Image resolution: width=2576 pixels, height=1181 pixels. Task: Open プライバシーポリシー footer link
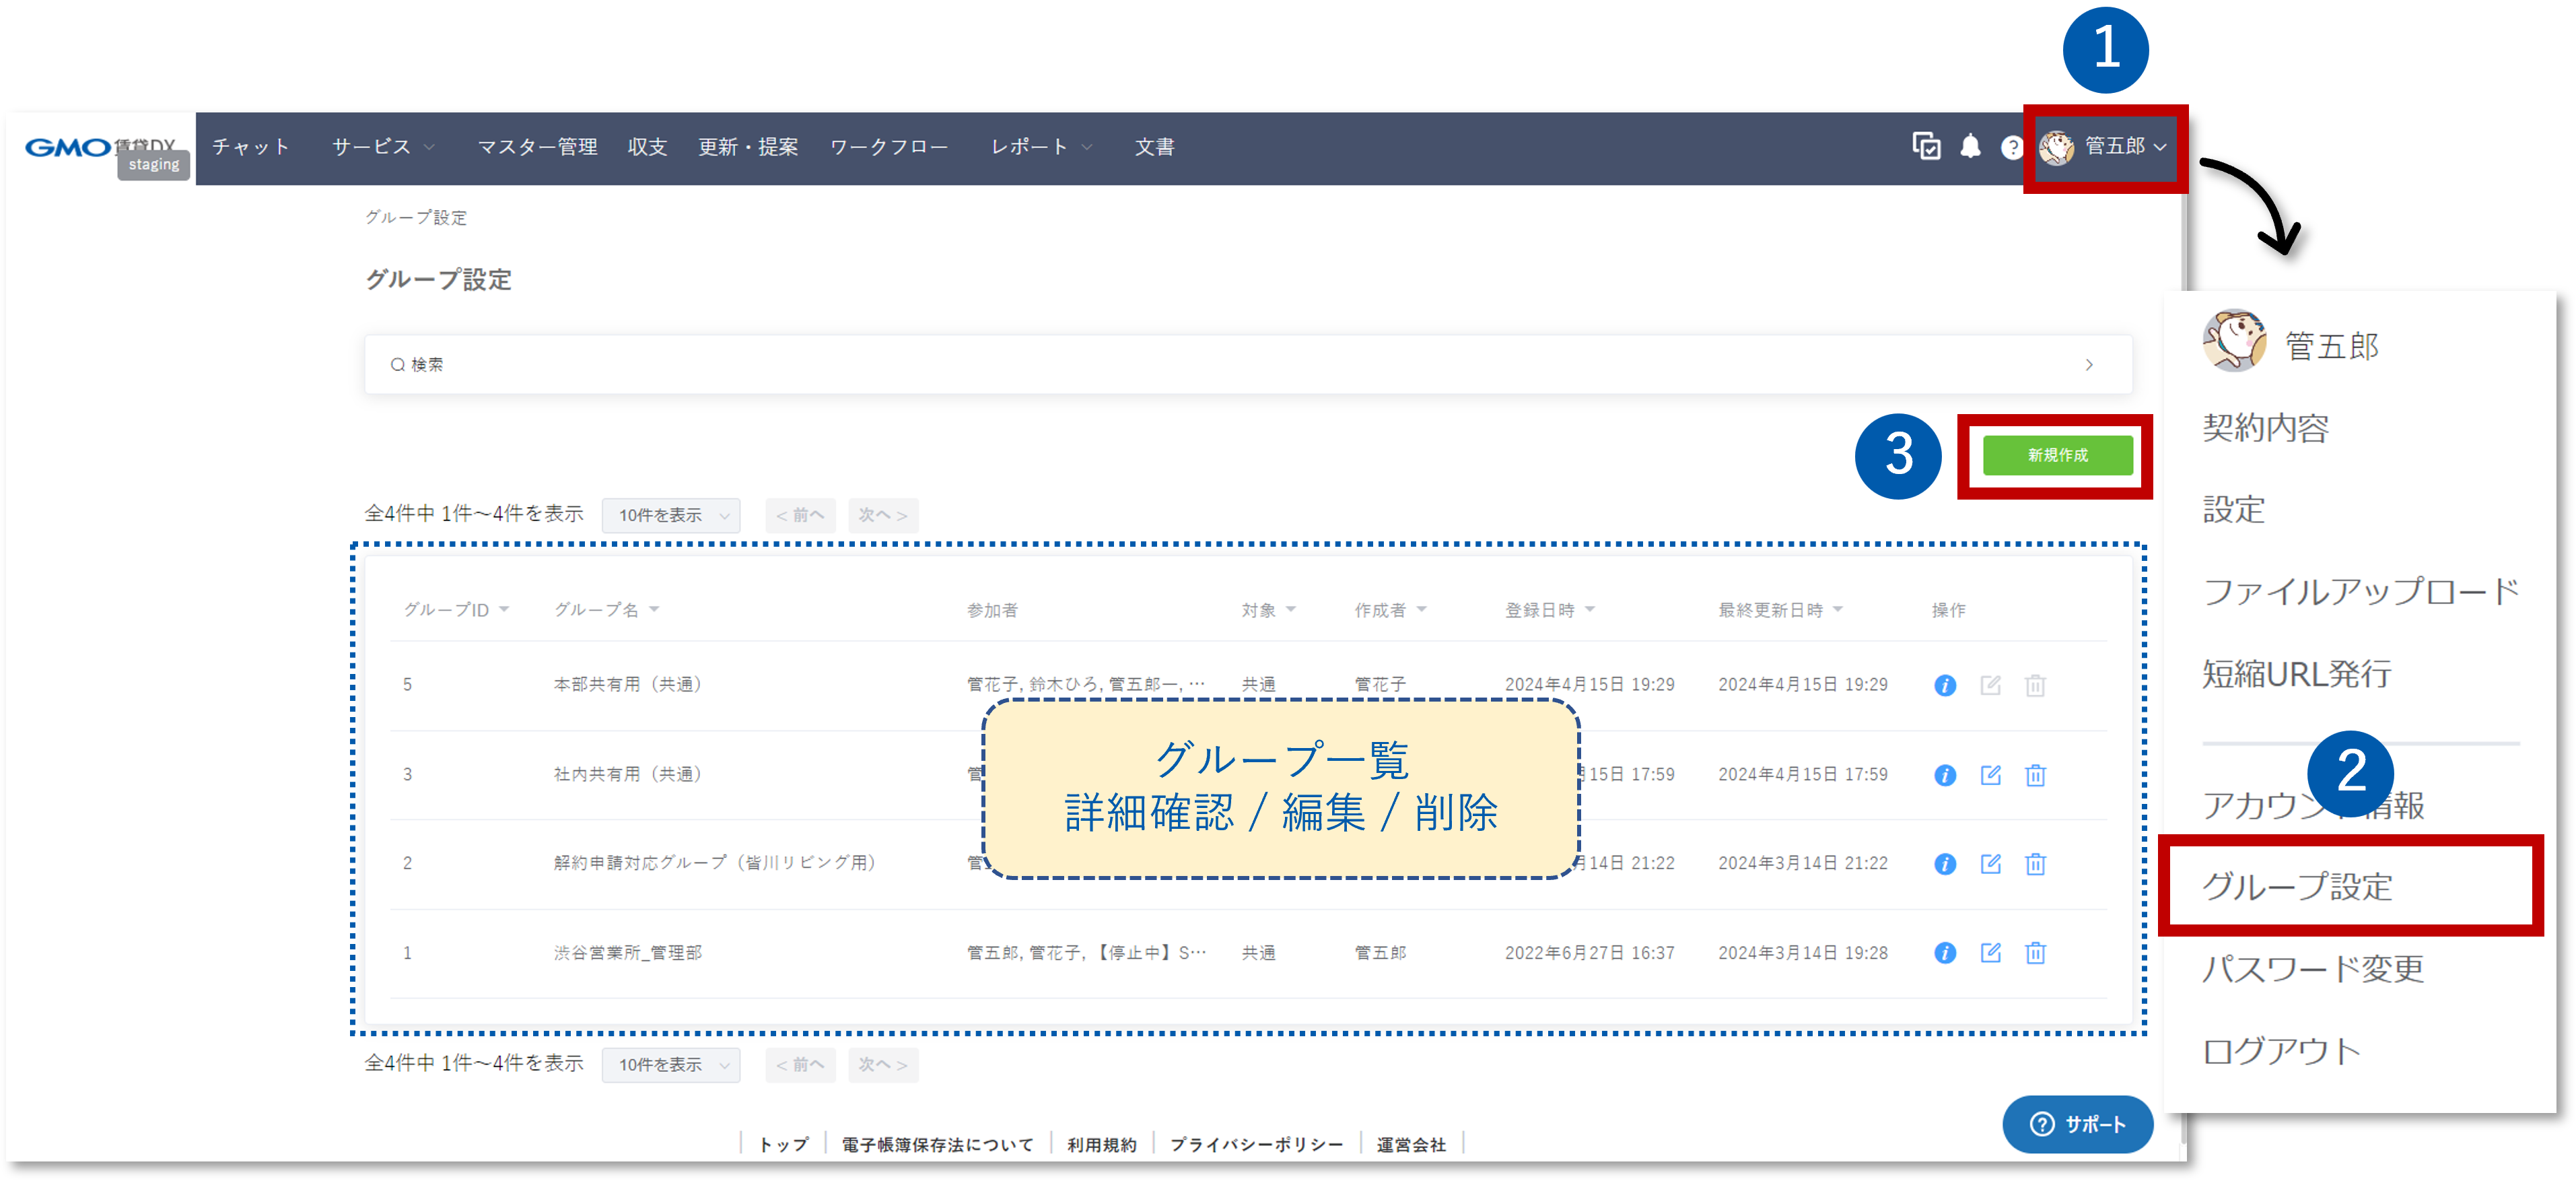click(x=1256, y=1144)
